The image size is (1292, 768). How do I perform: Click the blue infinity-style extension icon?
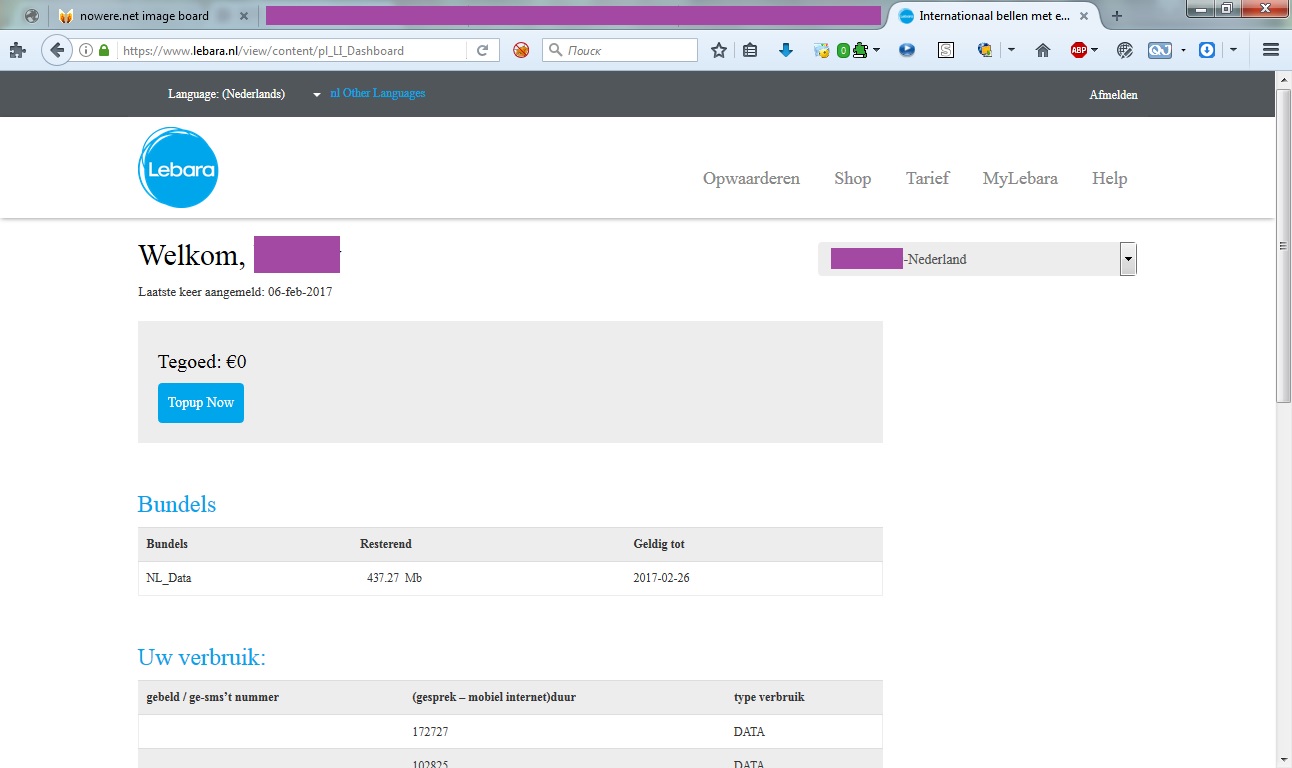1160,50
